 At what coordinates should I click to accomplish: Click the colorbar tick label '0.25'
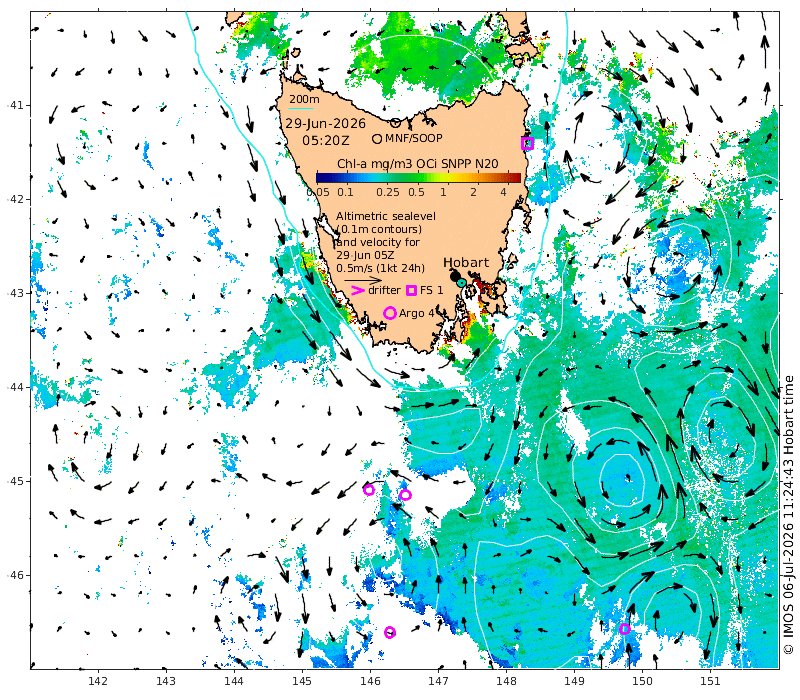(388, 192)
